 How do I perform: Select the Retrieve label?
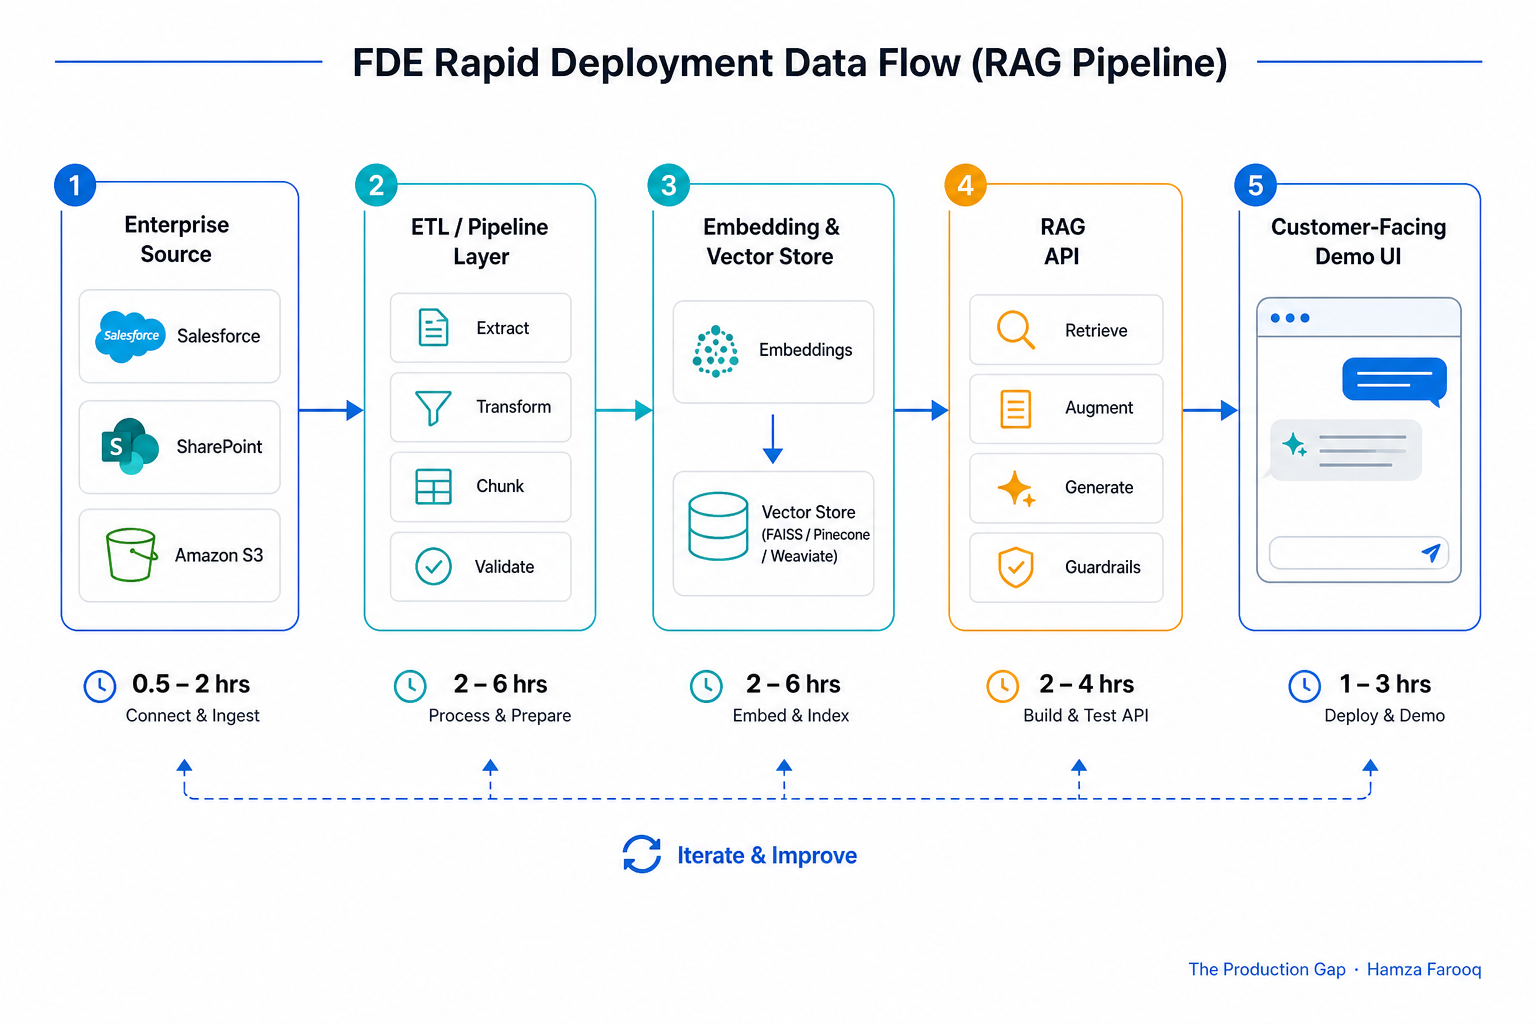pos(1096,331)
